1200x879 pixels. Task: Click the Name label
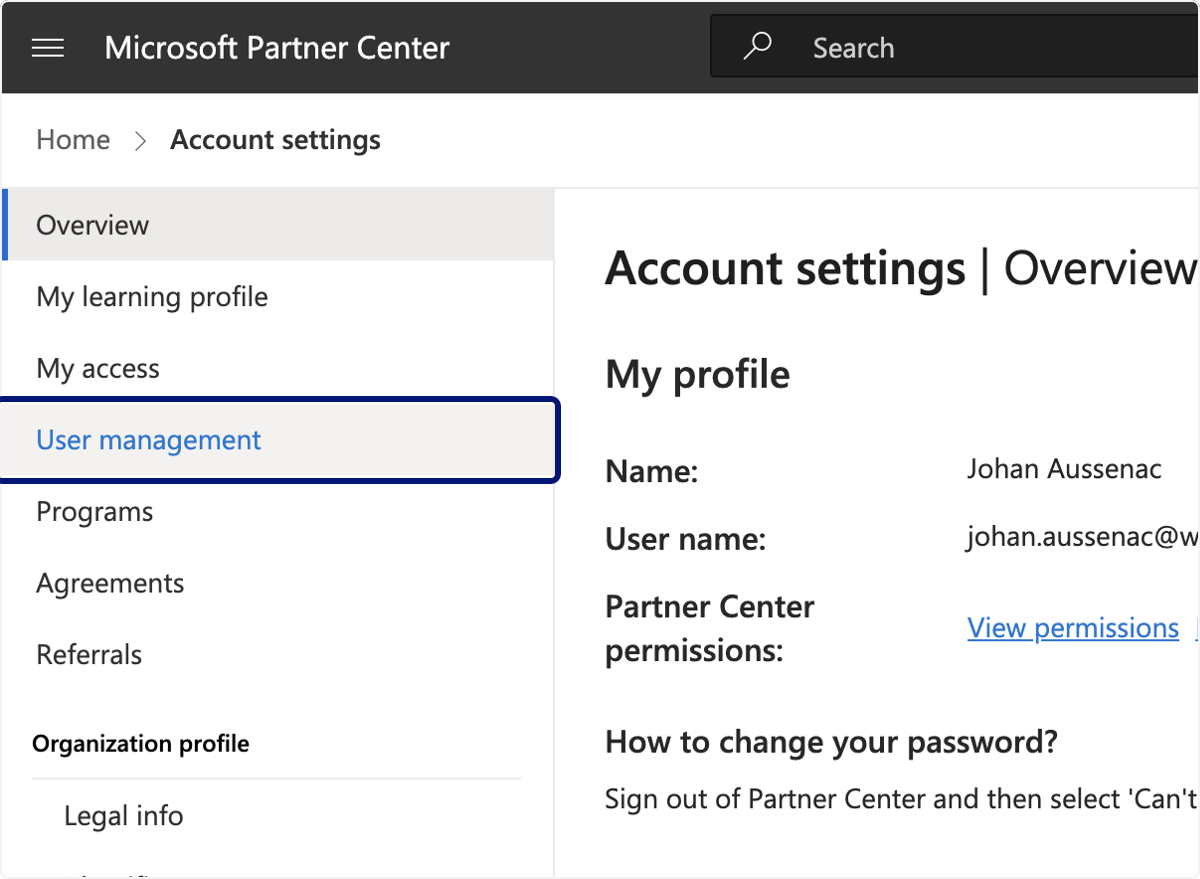point(652,471)
